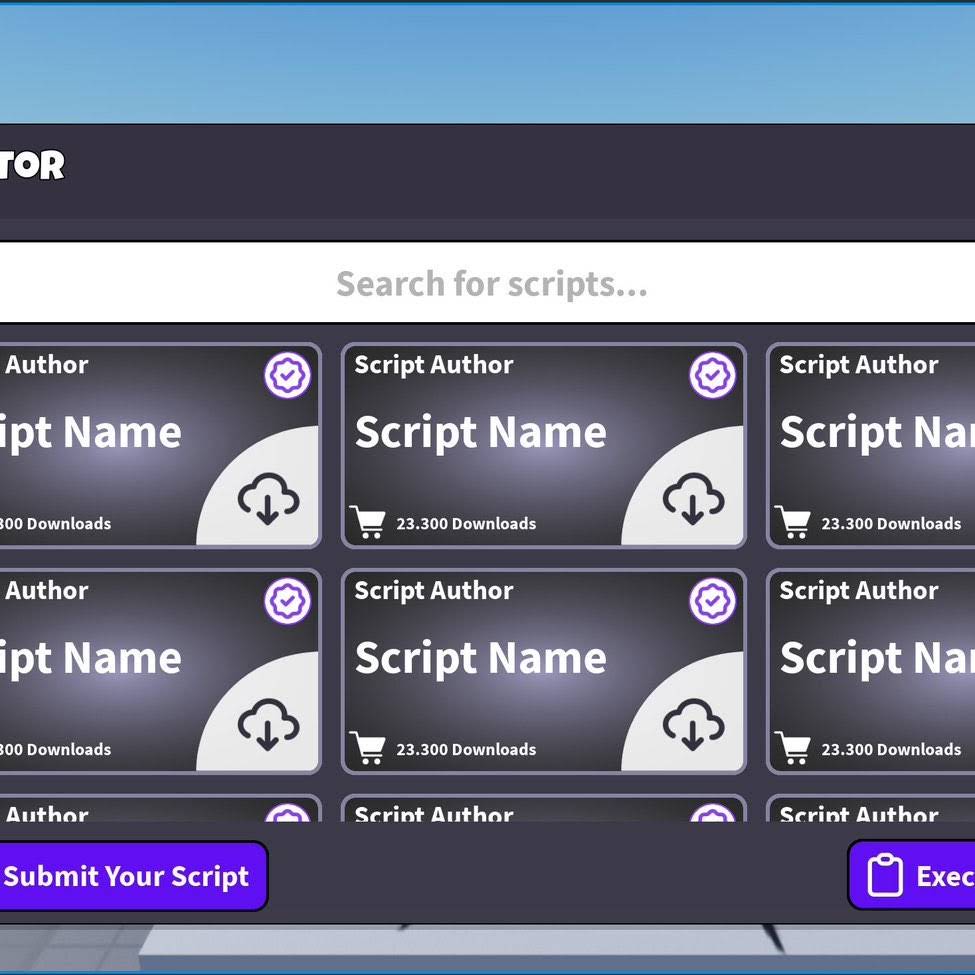Viewport: 975px width, 975px height.
Task: Tap verified badge on second-row middle card
Action: coord(713,601)
